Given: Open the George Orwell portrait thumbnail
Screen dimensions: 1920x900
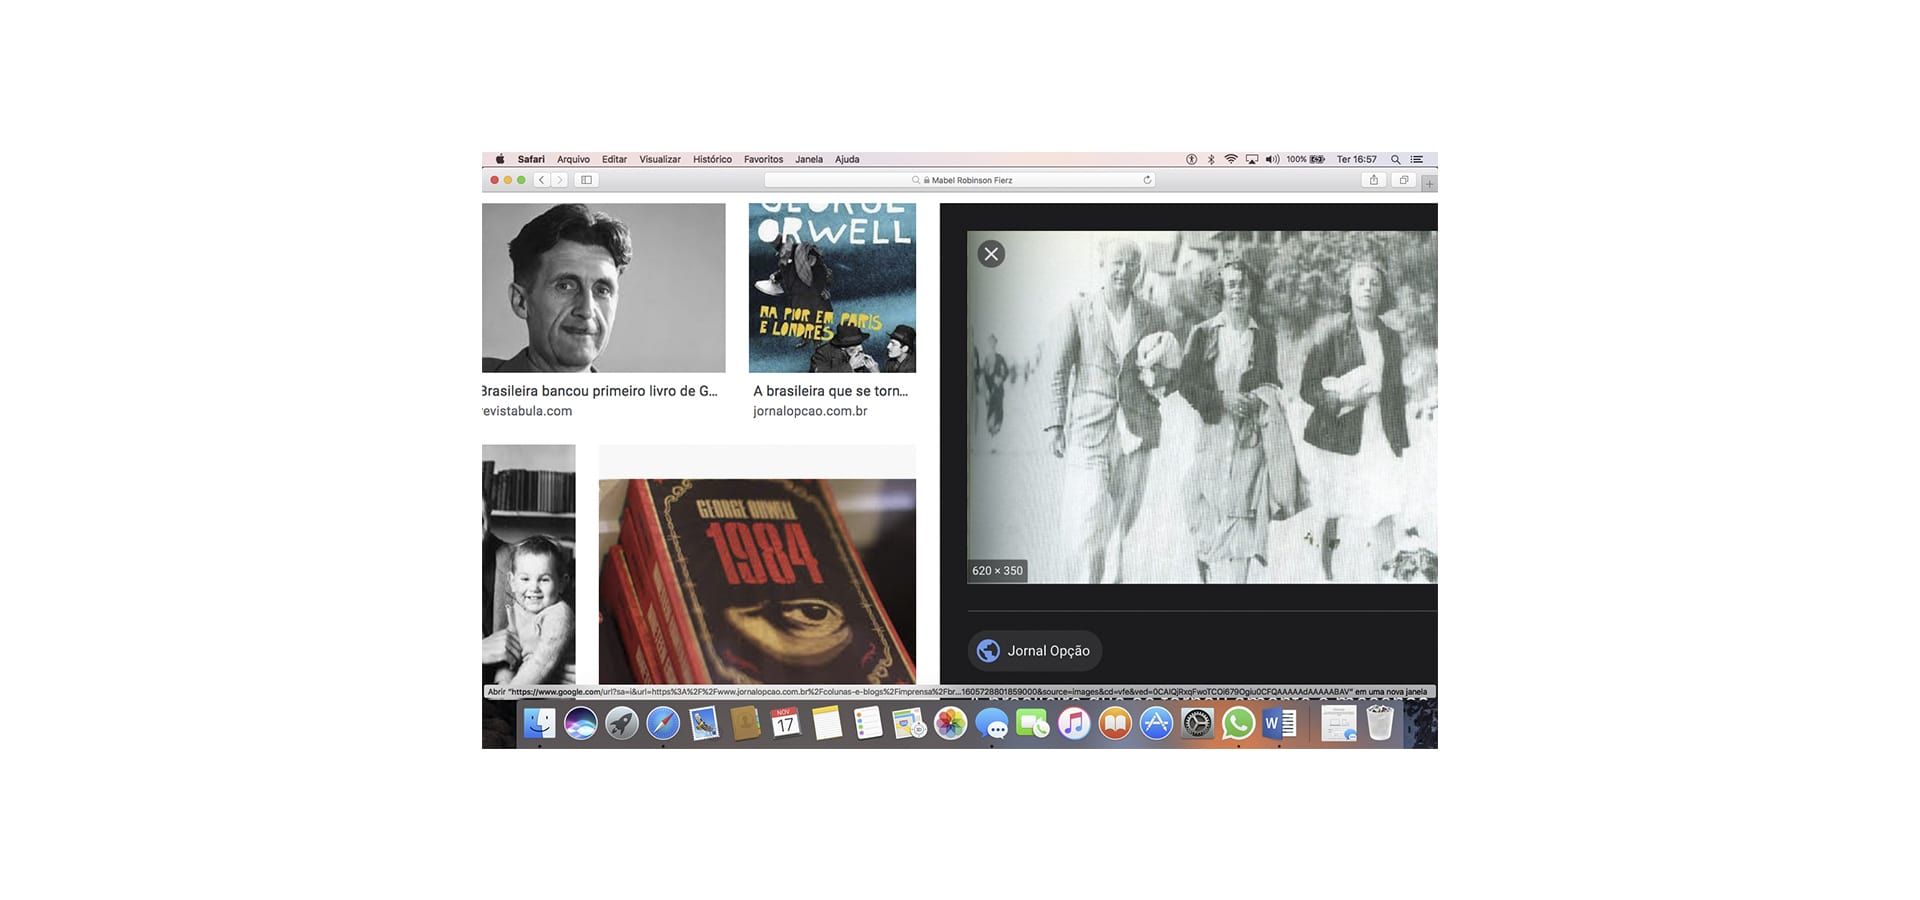Looking at the screenshot, I should coord(603,288).
